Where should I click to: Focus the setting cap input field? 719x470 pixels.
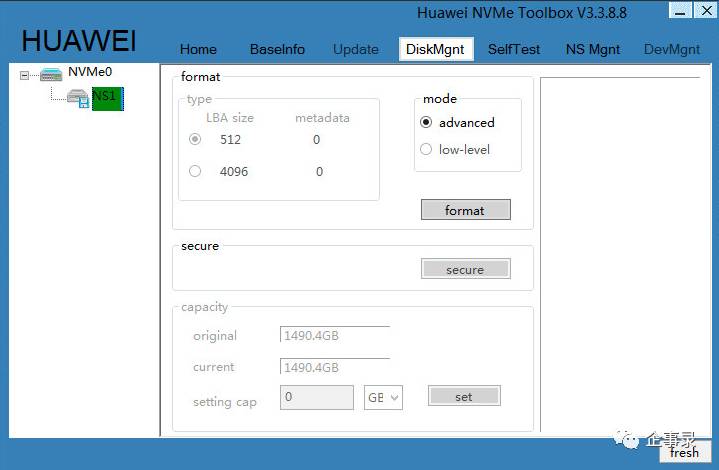tap(317, 397)
